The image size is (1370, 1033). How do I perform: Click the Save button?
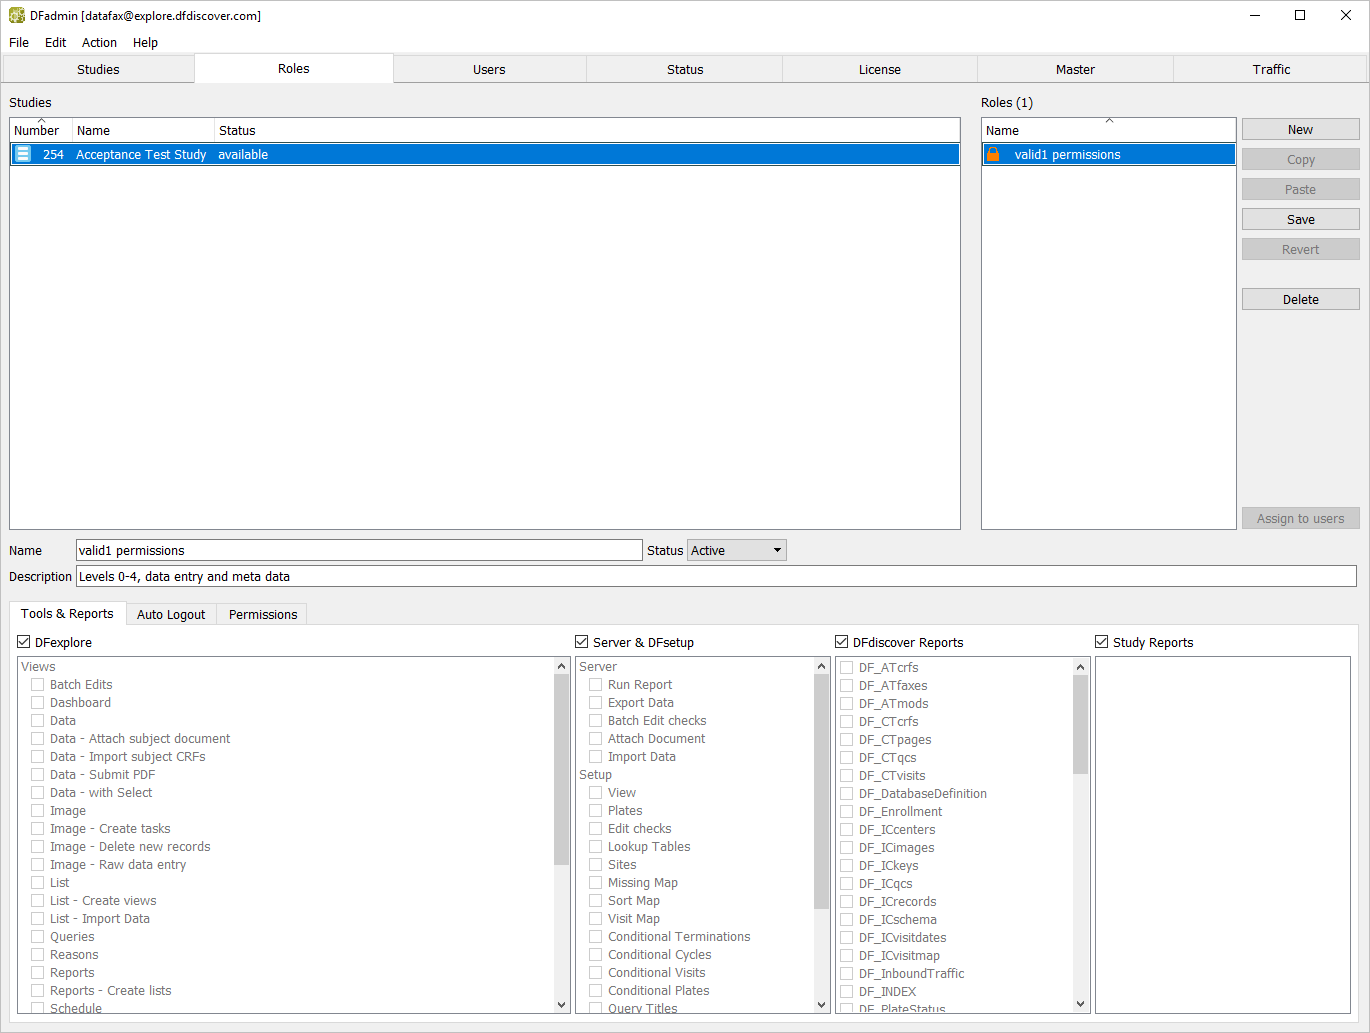(1300, 219)
